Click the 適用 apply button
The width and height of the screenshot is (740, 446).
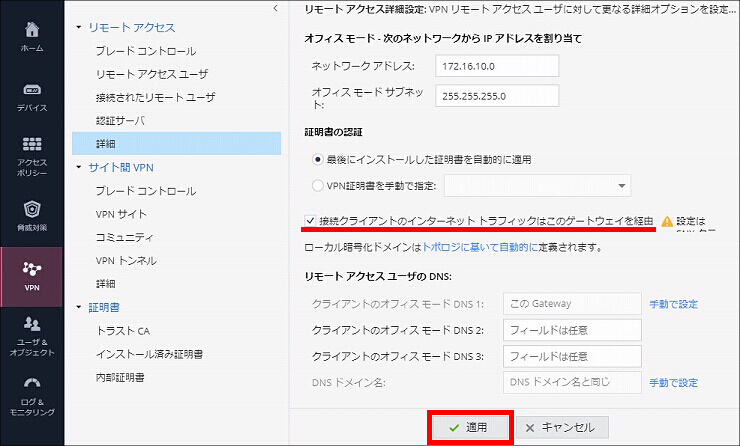pos(470,428)
